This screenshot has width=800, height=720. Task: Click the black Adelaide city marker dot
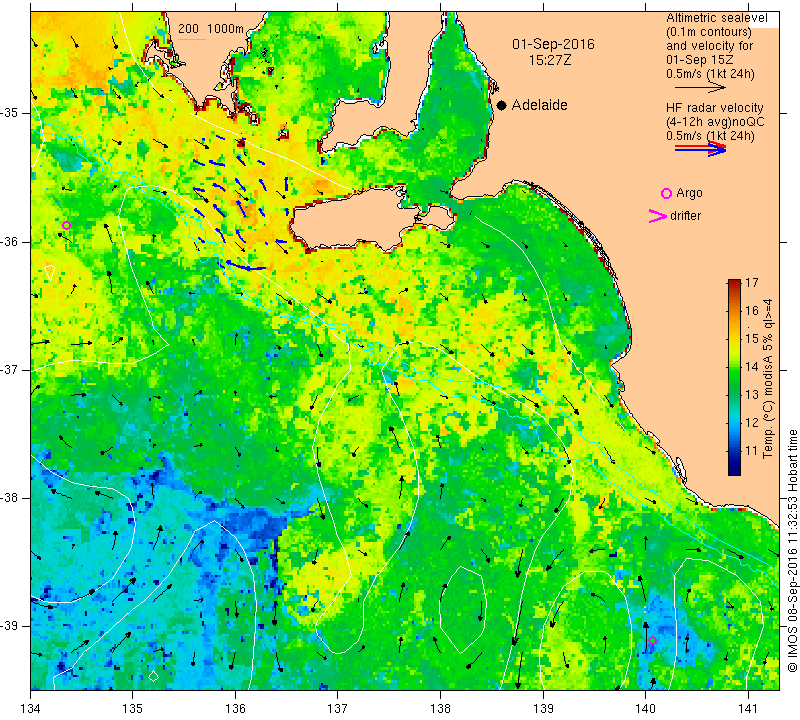[502, 105]
